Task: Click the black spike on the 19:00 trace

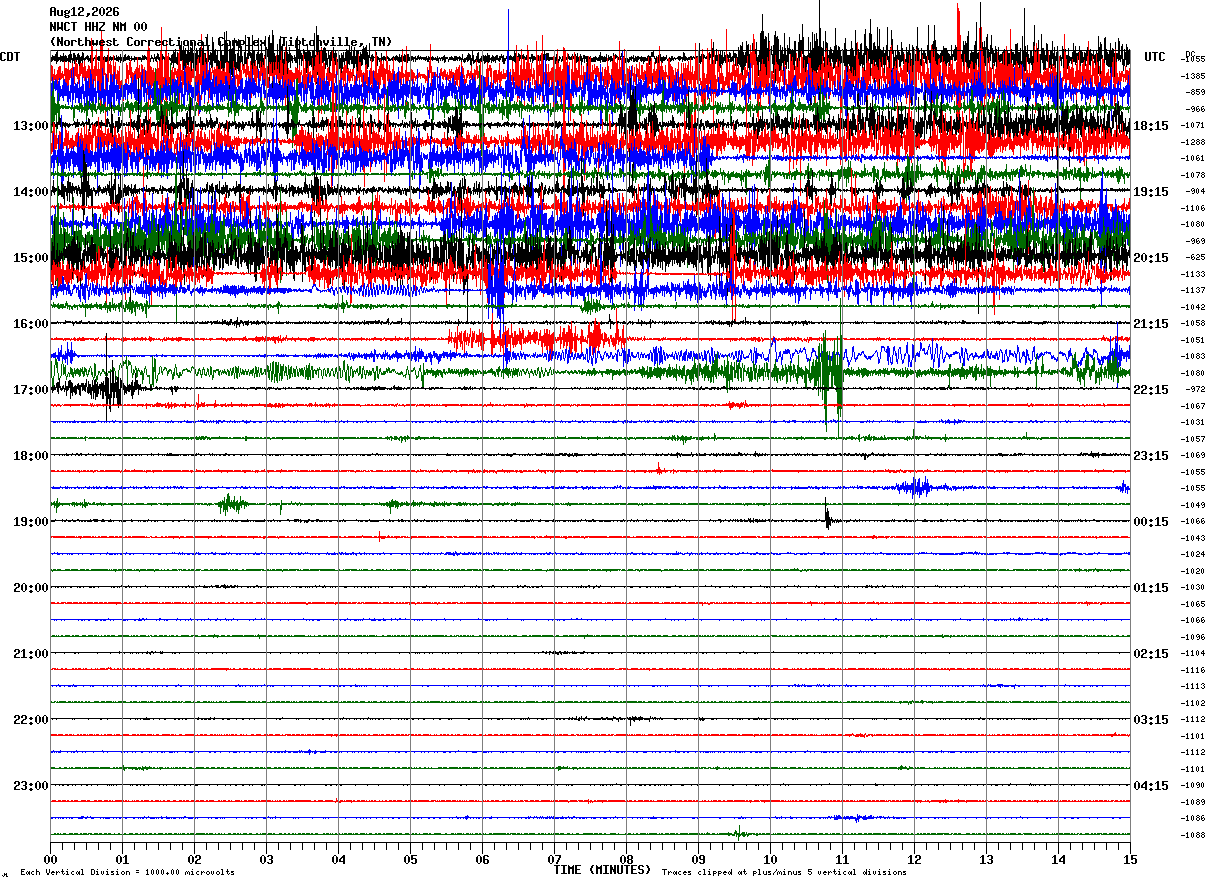Action: pyautogui.click(x=828, y=516)
